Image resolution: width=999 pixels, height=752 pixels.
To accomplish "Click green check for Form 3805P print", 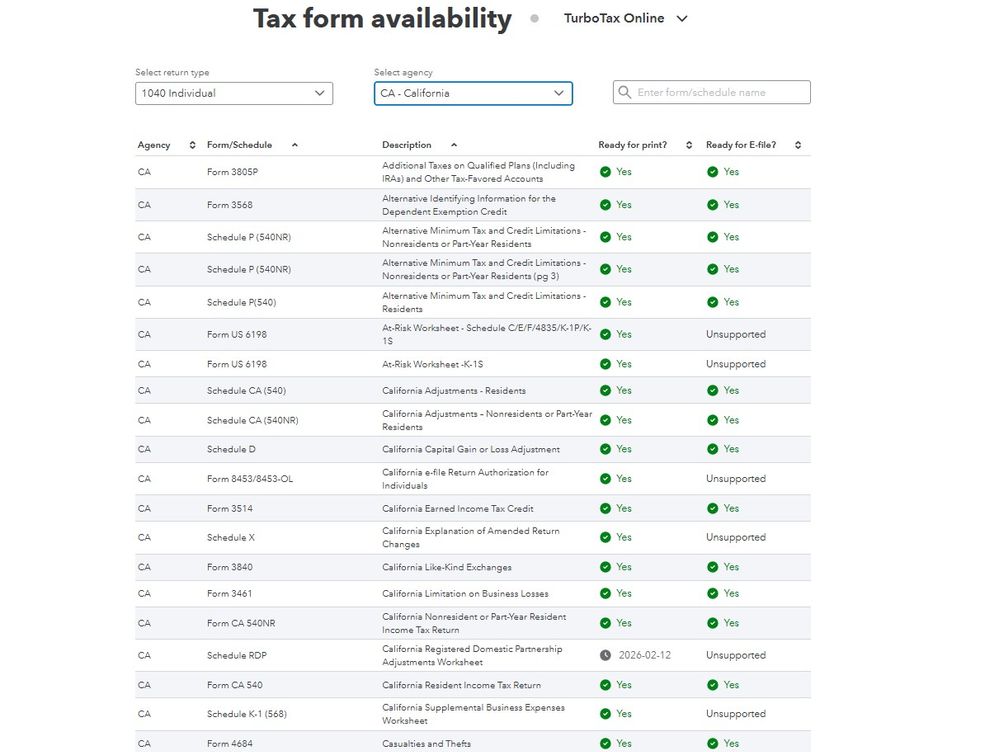I will (x=605, y=172).
